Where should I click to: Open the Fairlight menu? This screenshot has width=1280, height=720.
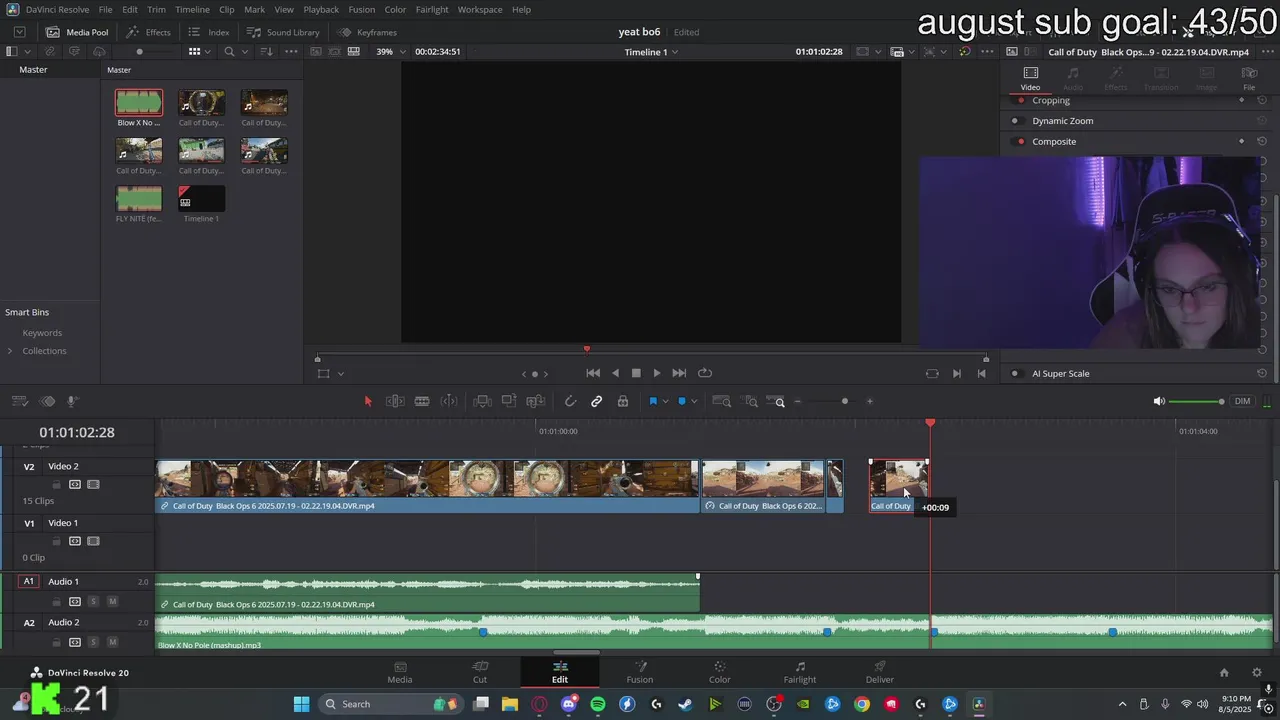pyautogui.click(x=432, y=9)
